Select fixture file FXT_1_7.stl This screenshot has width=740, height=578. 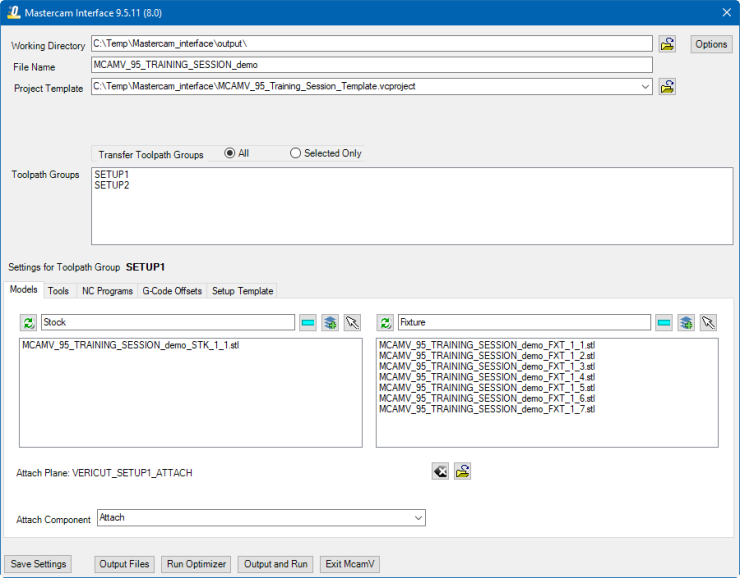click(487, 409)
